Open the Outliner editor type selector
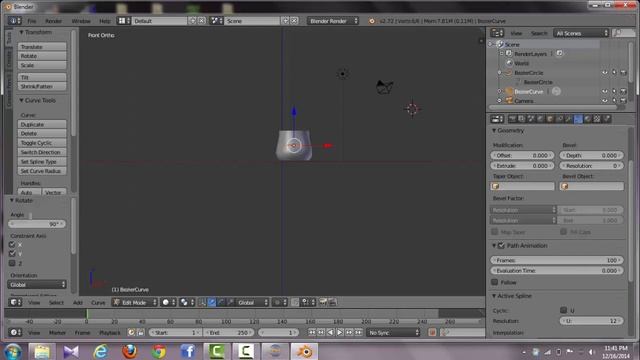This screenshot has height=360, width=640. 497,33
